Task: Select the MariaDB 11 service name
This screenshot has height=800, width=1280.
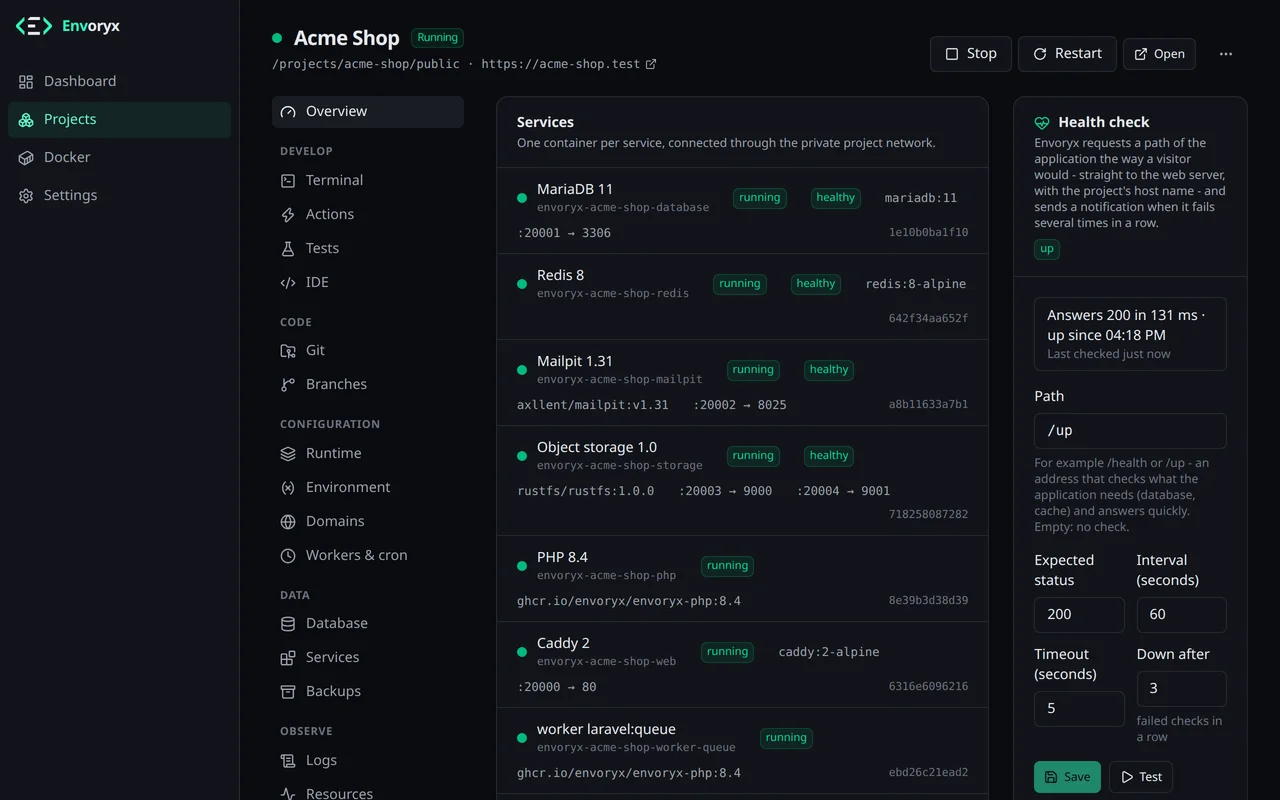Action: coord(575,189)
